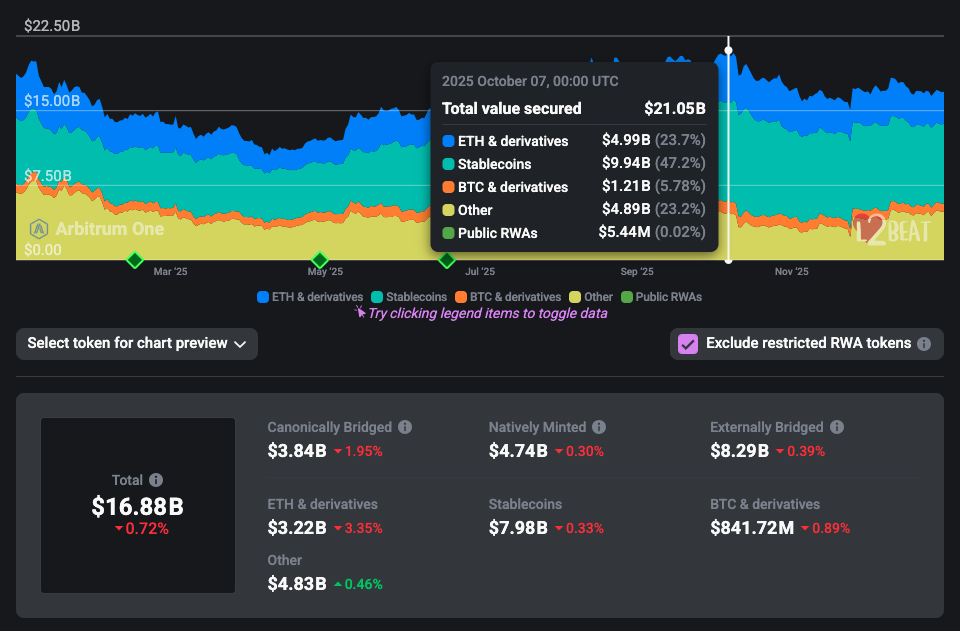Screen dimensions: 960x631
Task: Toggle Public RWAs legend item
Action: (x=661, y=297)
